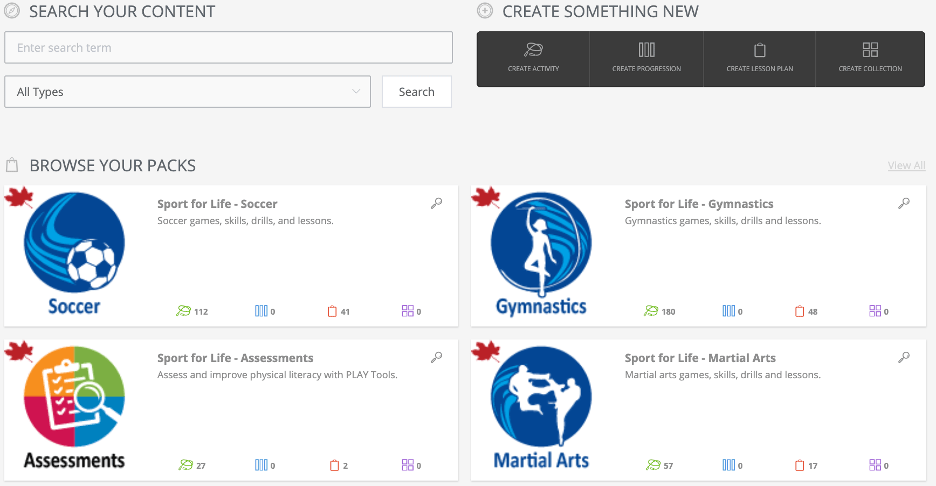Click the Create Lesson Plan icon
The image size is (936, 486).
point(759,50)
